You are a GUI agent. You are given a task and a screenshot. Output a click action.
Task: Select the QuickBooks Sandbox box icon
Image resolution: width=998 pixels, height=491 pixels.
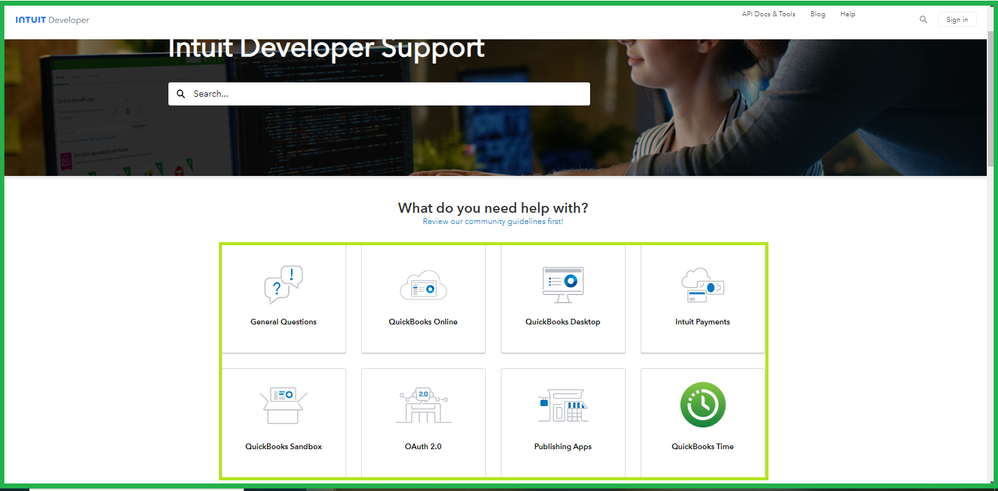pos(283,405)
